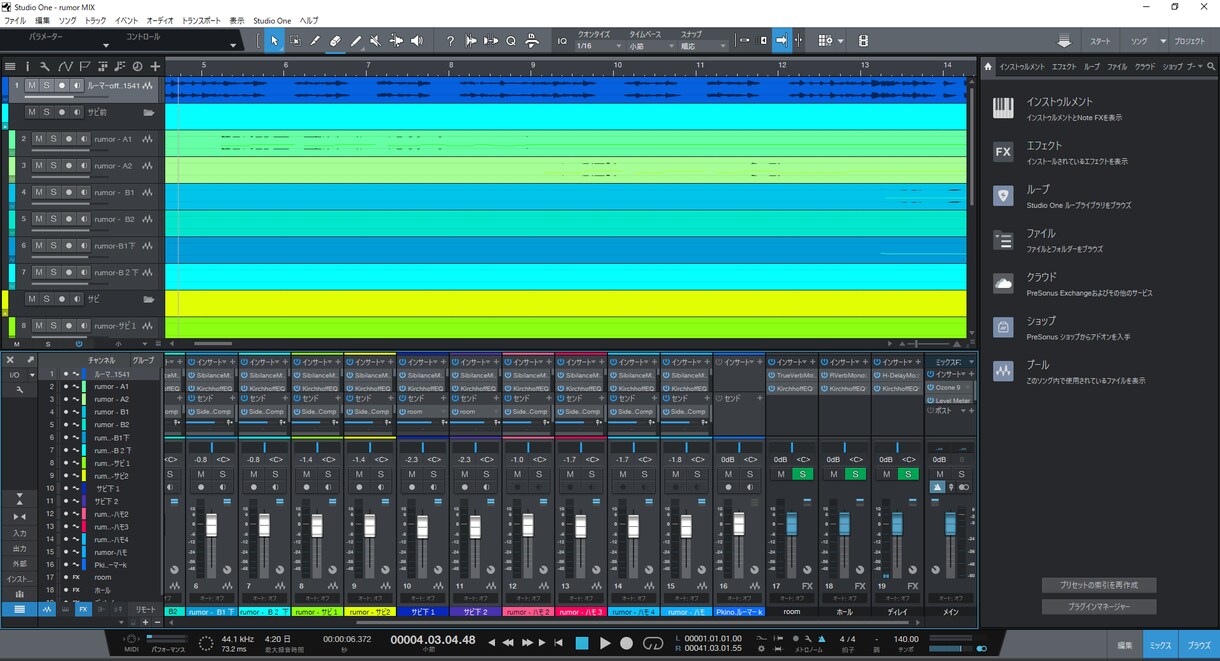Open mixer settings wrench icon
Screen dimensions: 1220x661
click(18, 389)
